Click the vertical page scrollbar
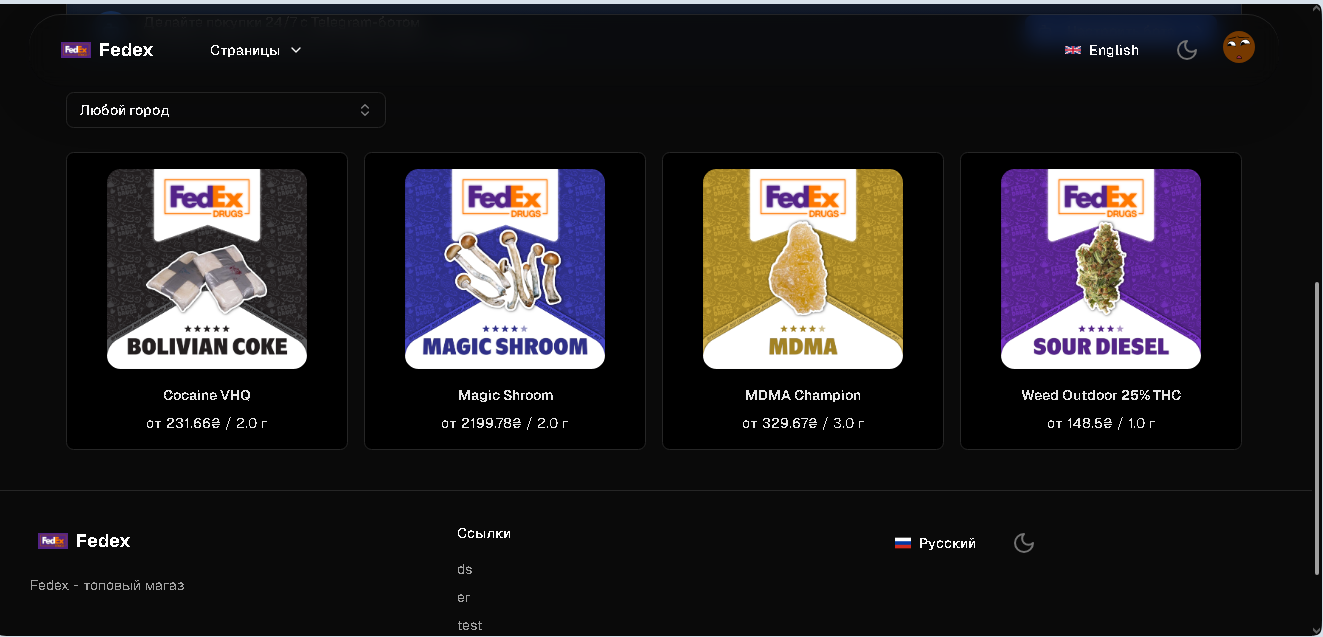The height and width of the screenshot is (637, 1323). pos(1316,428)
